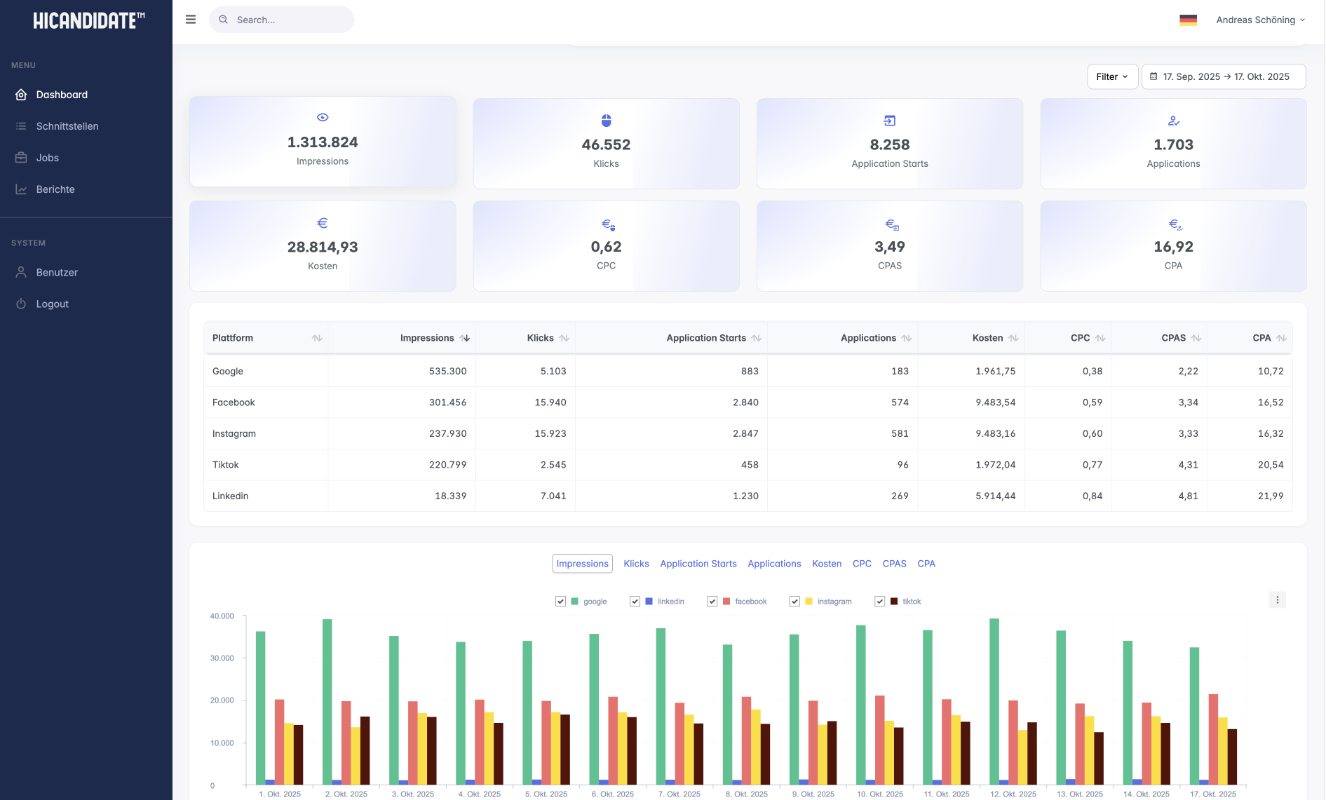The width and height of the screenshot is (1326, 800).
Task: Click the mouse icon on Klicks card
Action: point(606,121)
